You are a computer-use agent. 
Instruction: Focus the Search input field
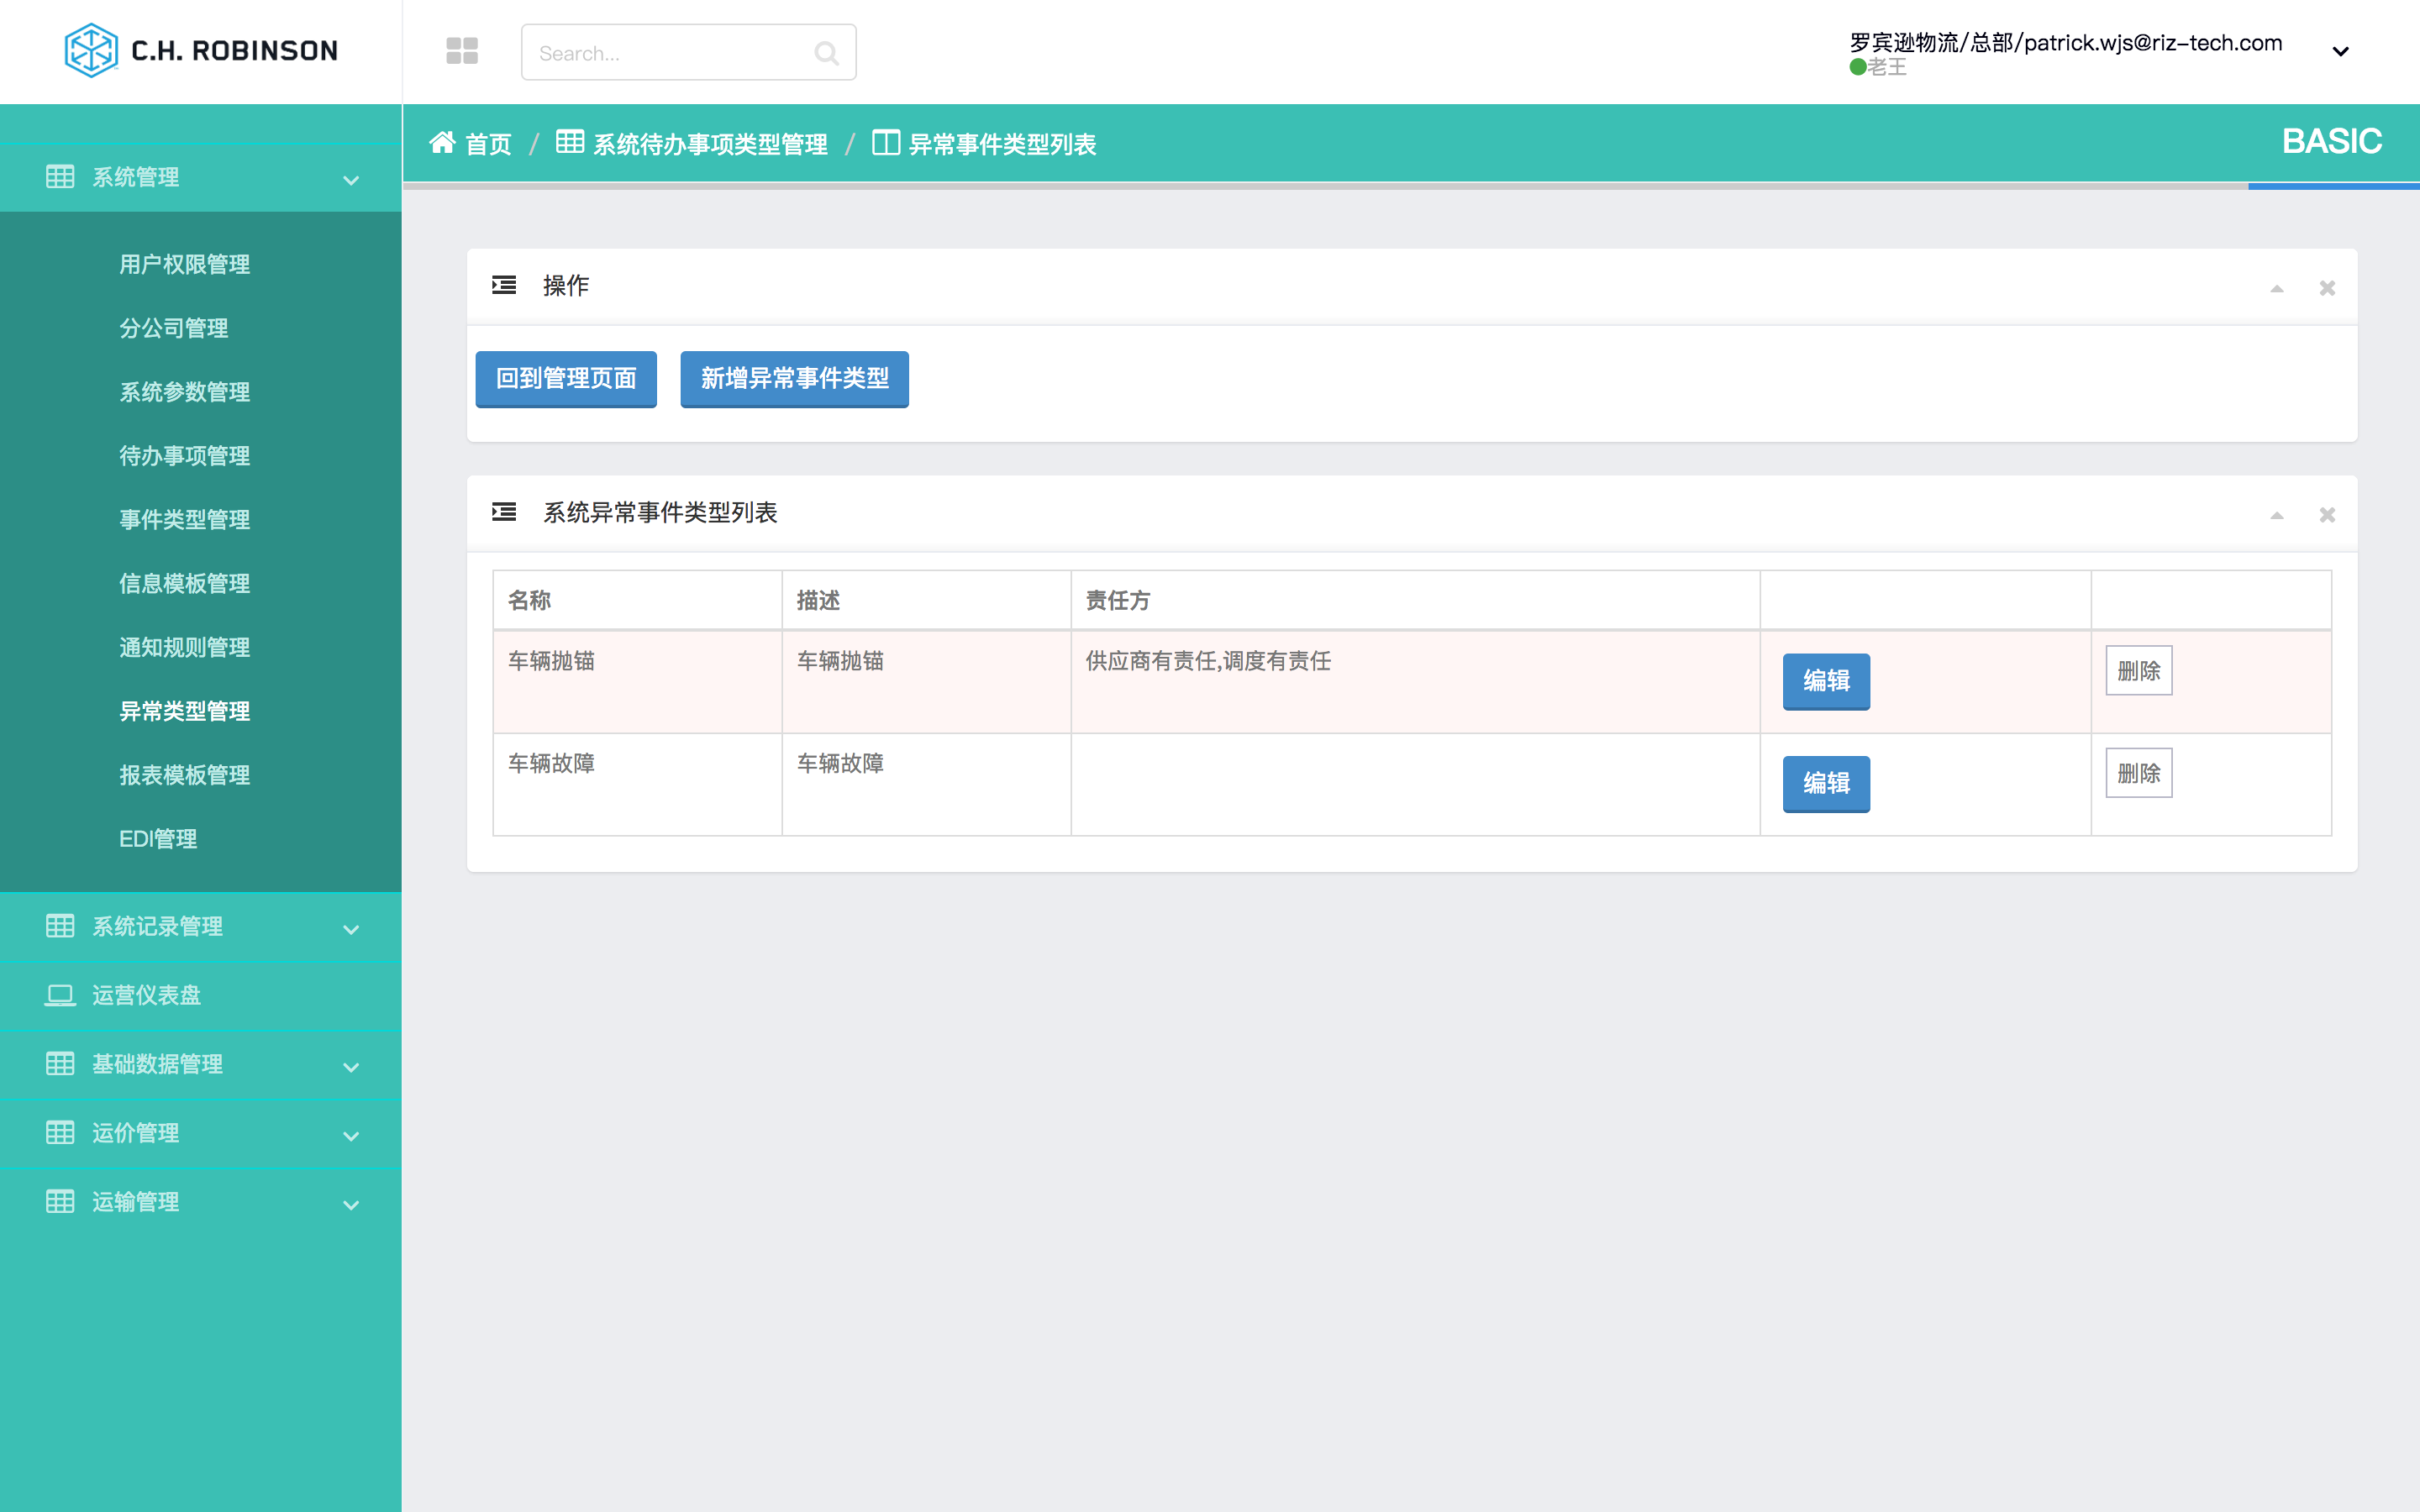pos(688,52)
